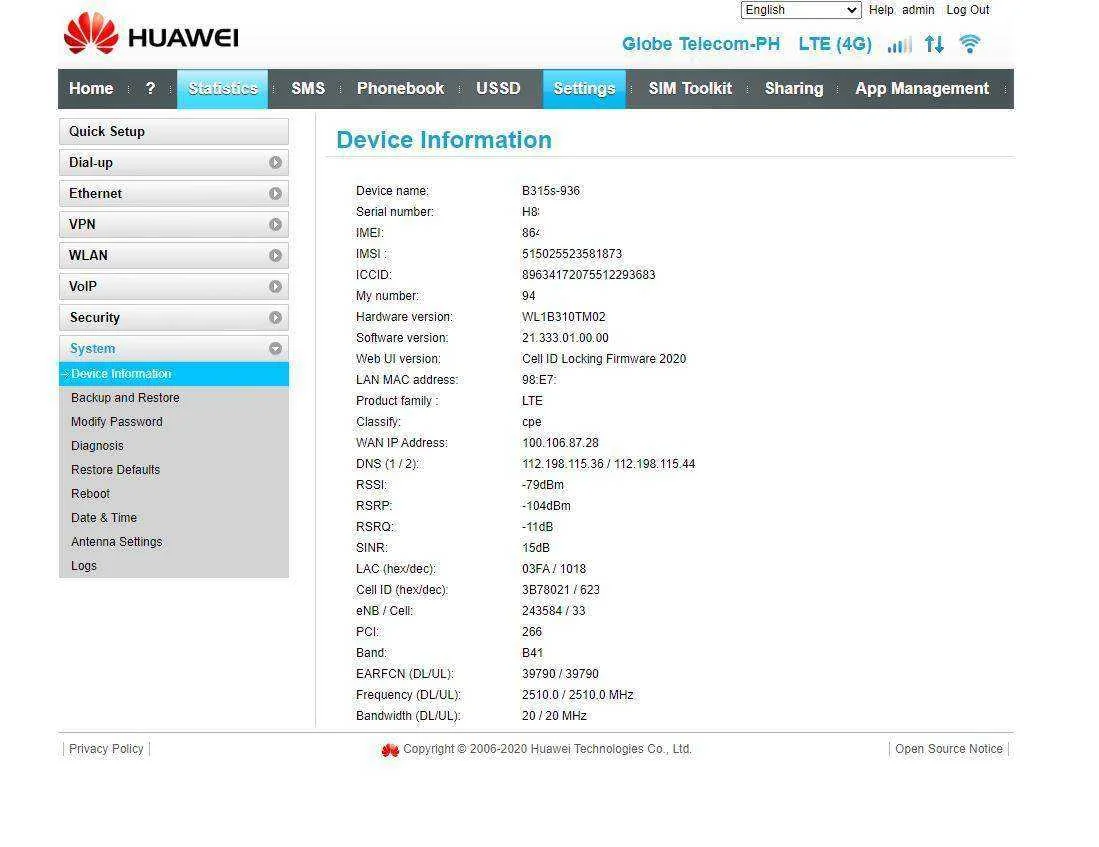
Task: Open the Open Source Notice link
Action: [949, 749]
